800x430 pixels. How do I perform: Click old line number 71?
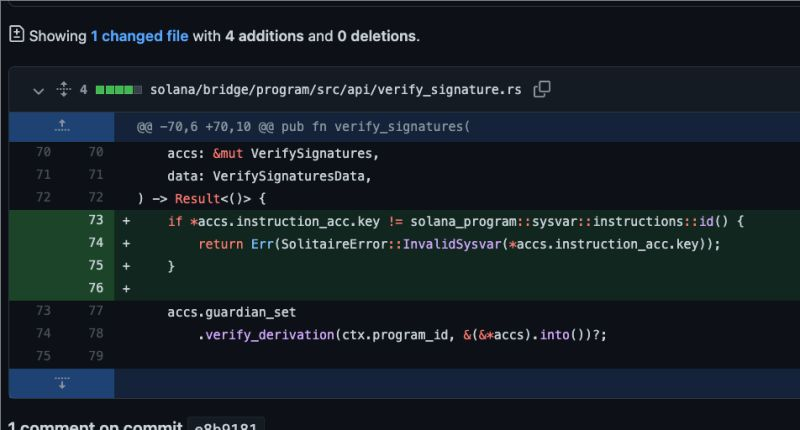[x=43, y=174]
